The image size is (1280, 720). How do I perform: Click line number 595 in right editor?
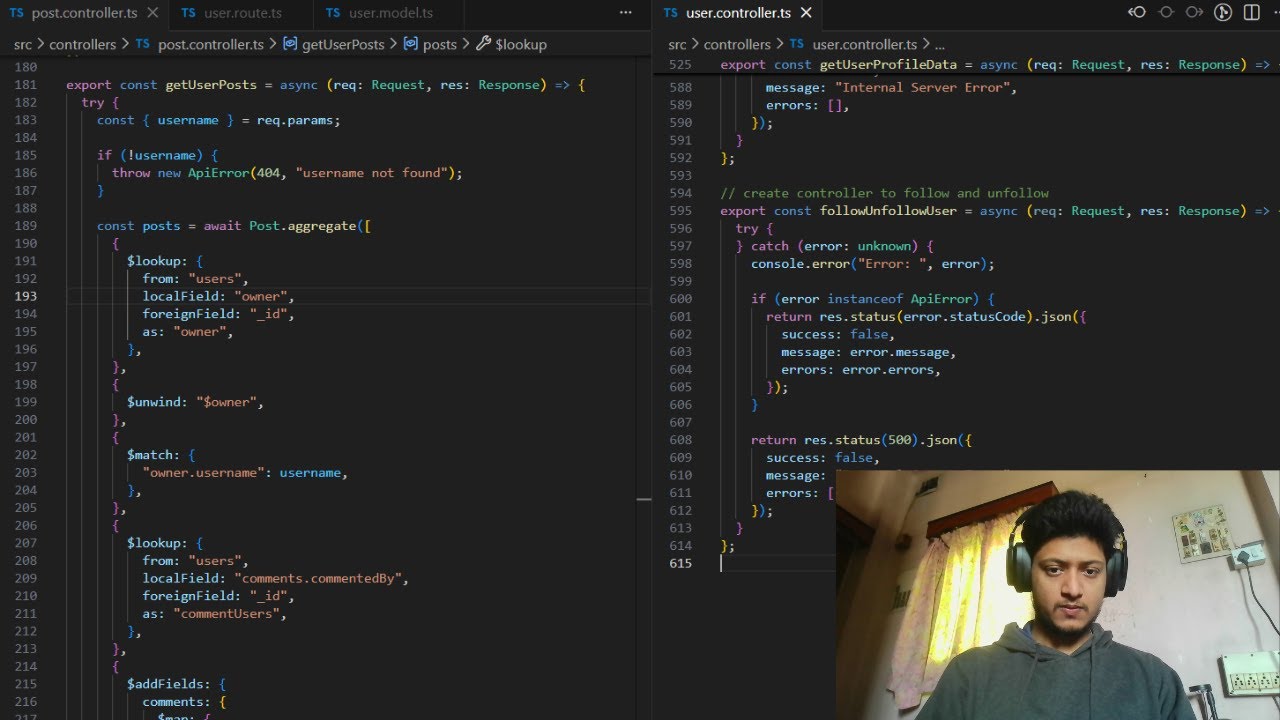tap(680, 211)
